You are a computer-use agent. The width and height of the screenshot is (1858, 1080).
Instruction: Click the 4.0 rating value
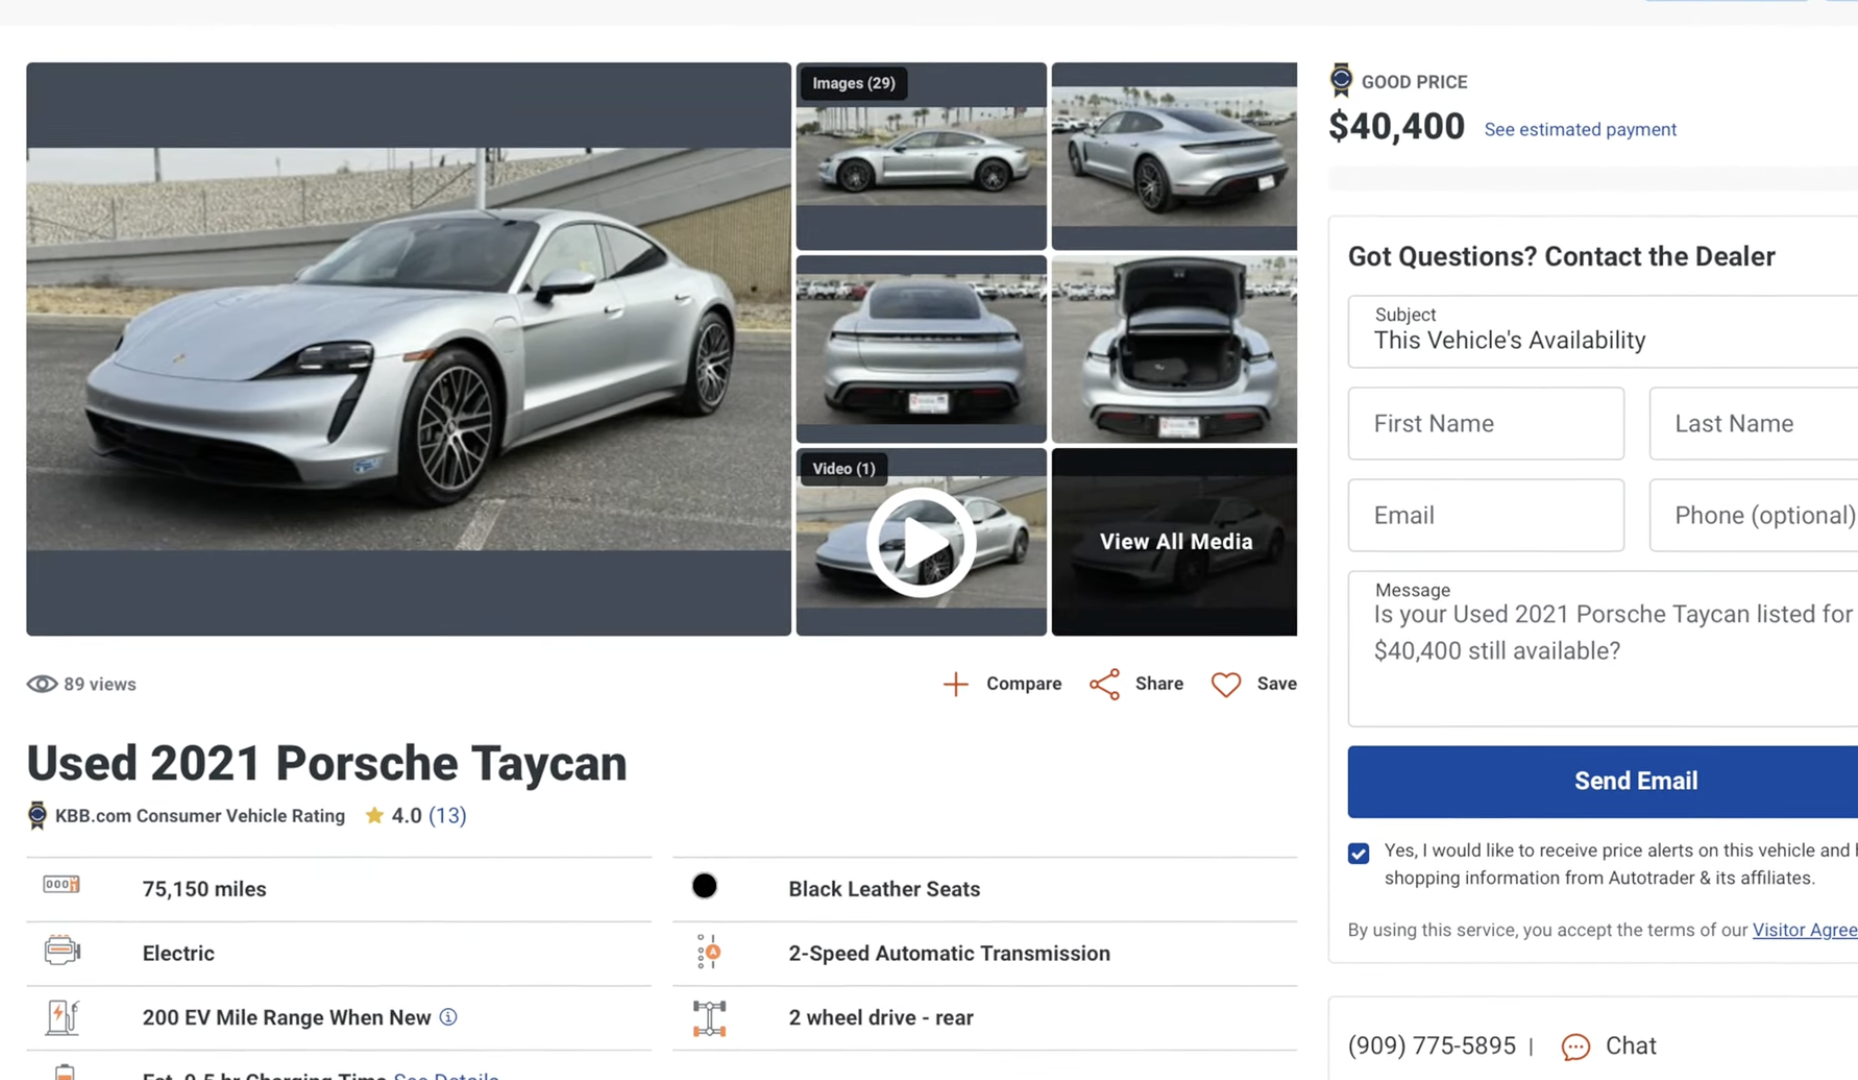tap(406, 815)
